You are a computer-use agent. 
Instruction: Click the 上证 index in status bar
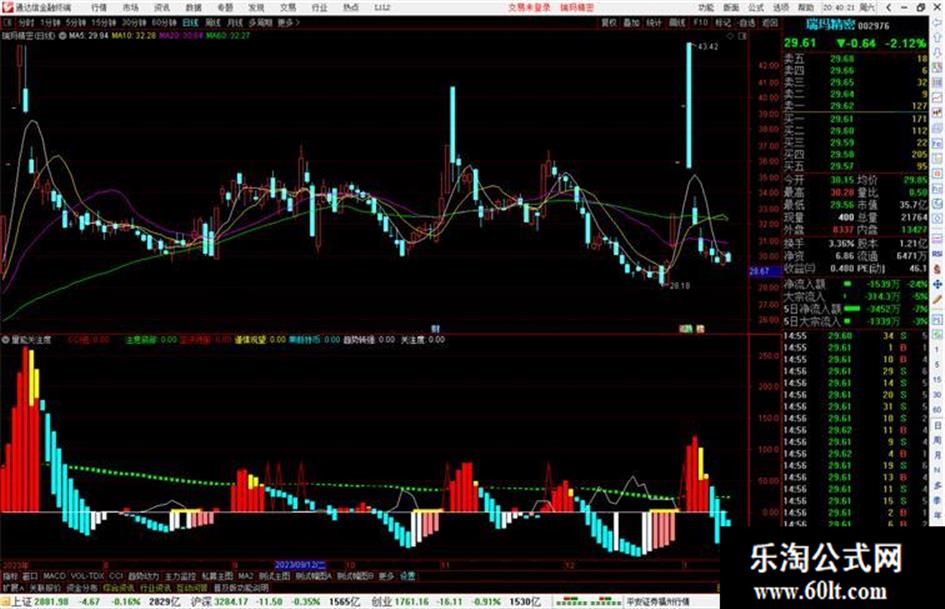tap(22, 601)
